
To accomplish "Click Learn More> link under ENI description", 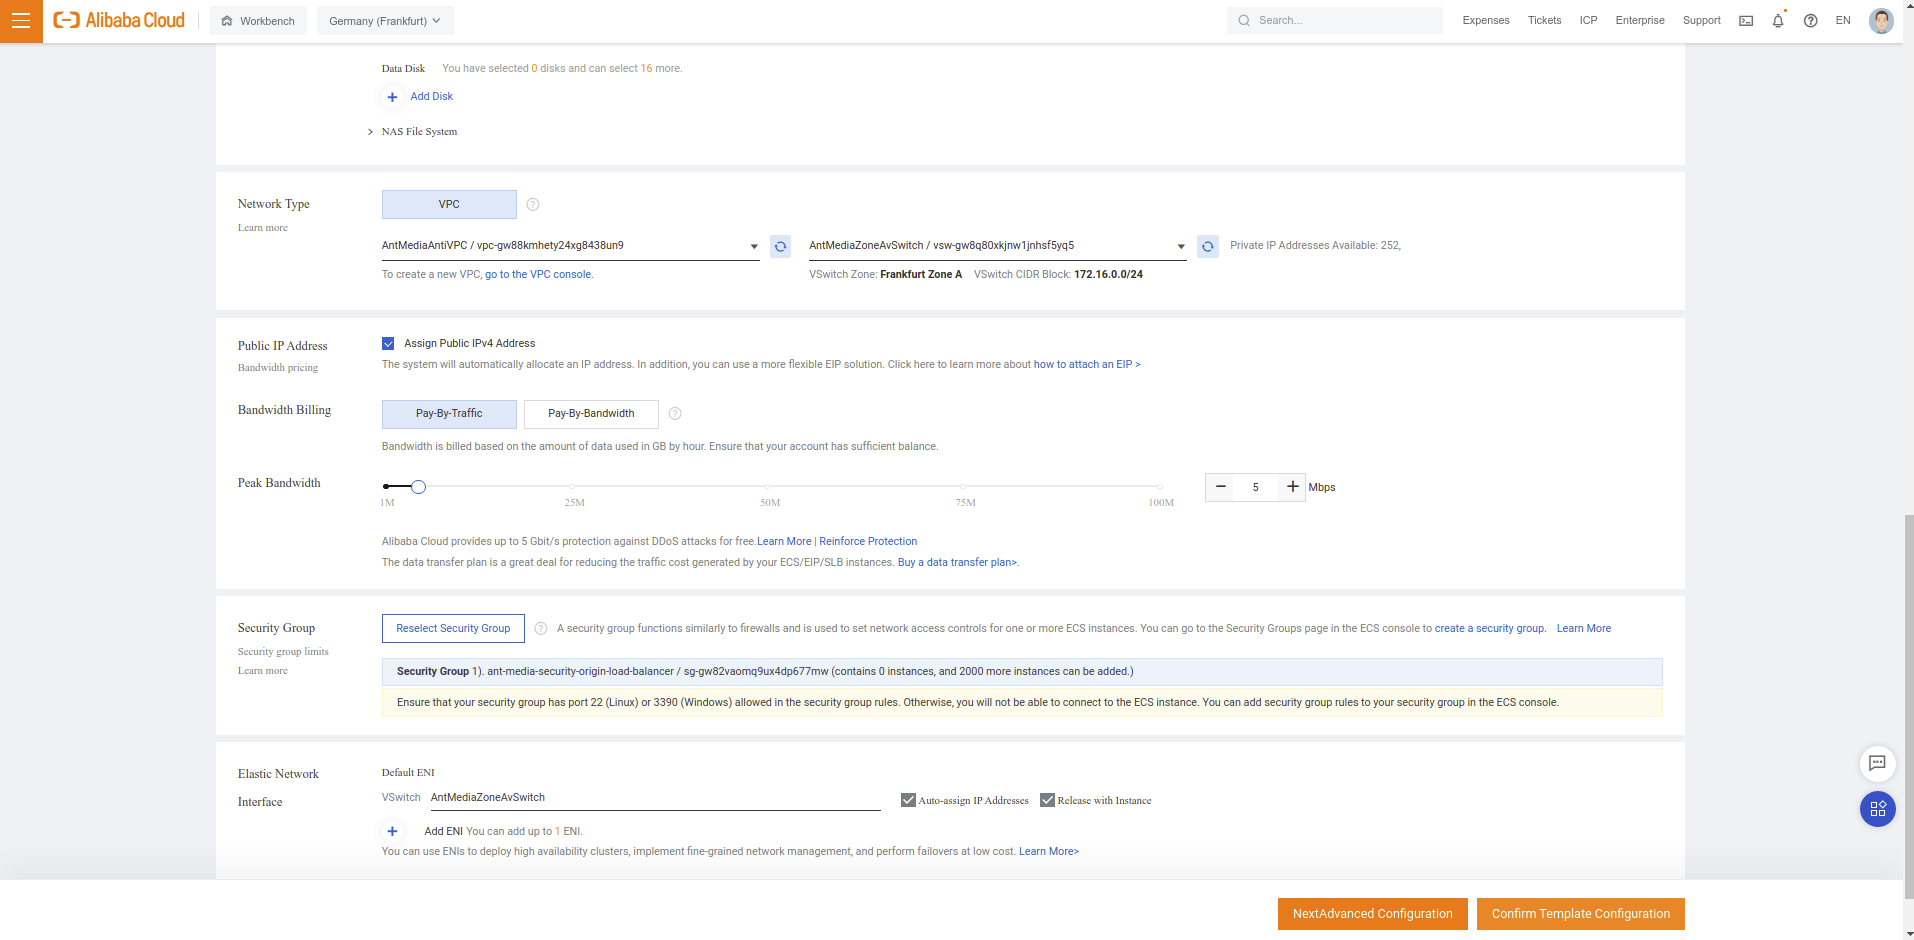I will 1049,852.
